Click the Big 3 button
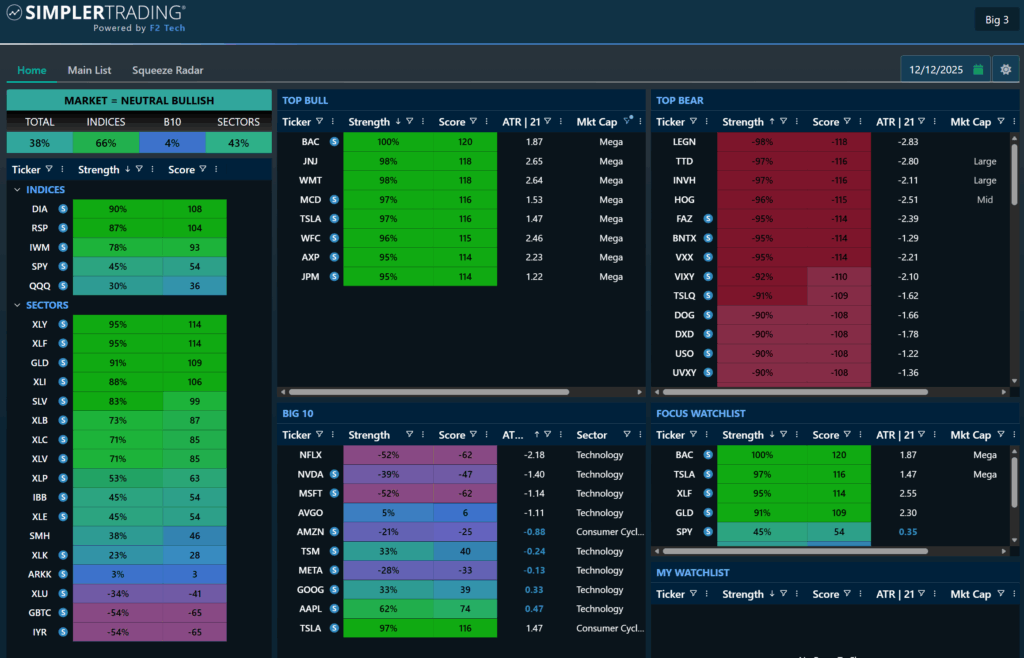The width and height of the screenshot is (1024, 658). click(x=996, y=19)
